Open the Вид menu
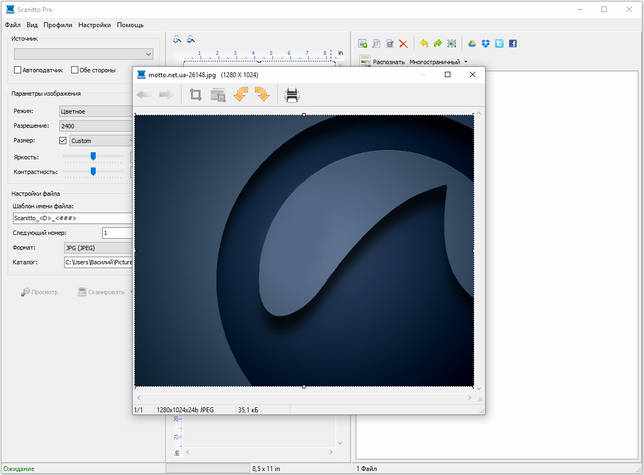 click(x=32, y=25)
